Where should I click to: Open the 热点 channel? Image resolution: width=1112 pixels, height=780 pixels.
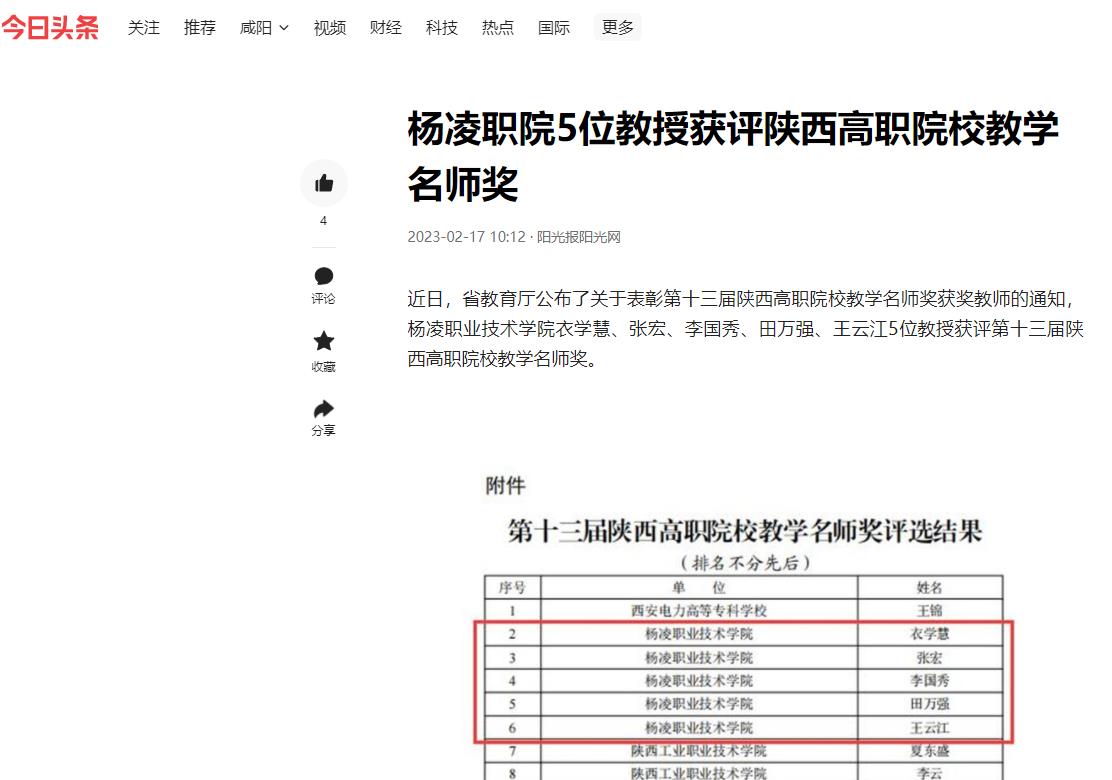(x=497, y=28)
